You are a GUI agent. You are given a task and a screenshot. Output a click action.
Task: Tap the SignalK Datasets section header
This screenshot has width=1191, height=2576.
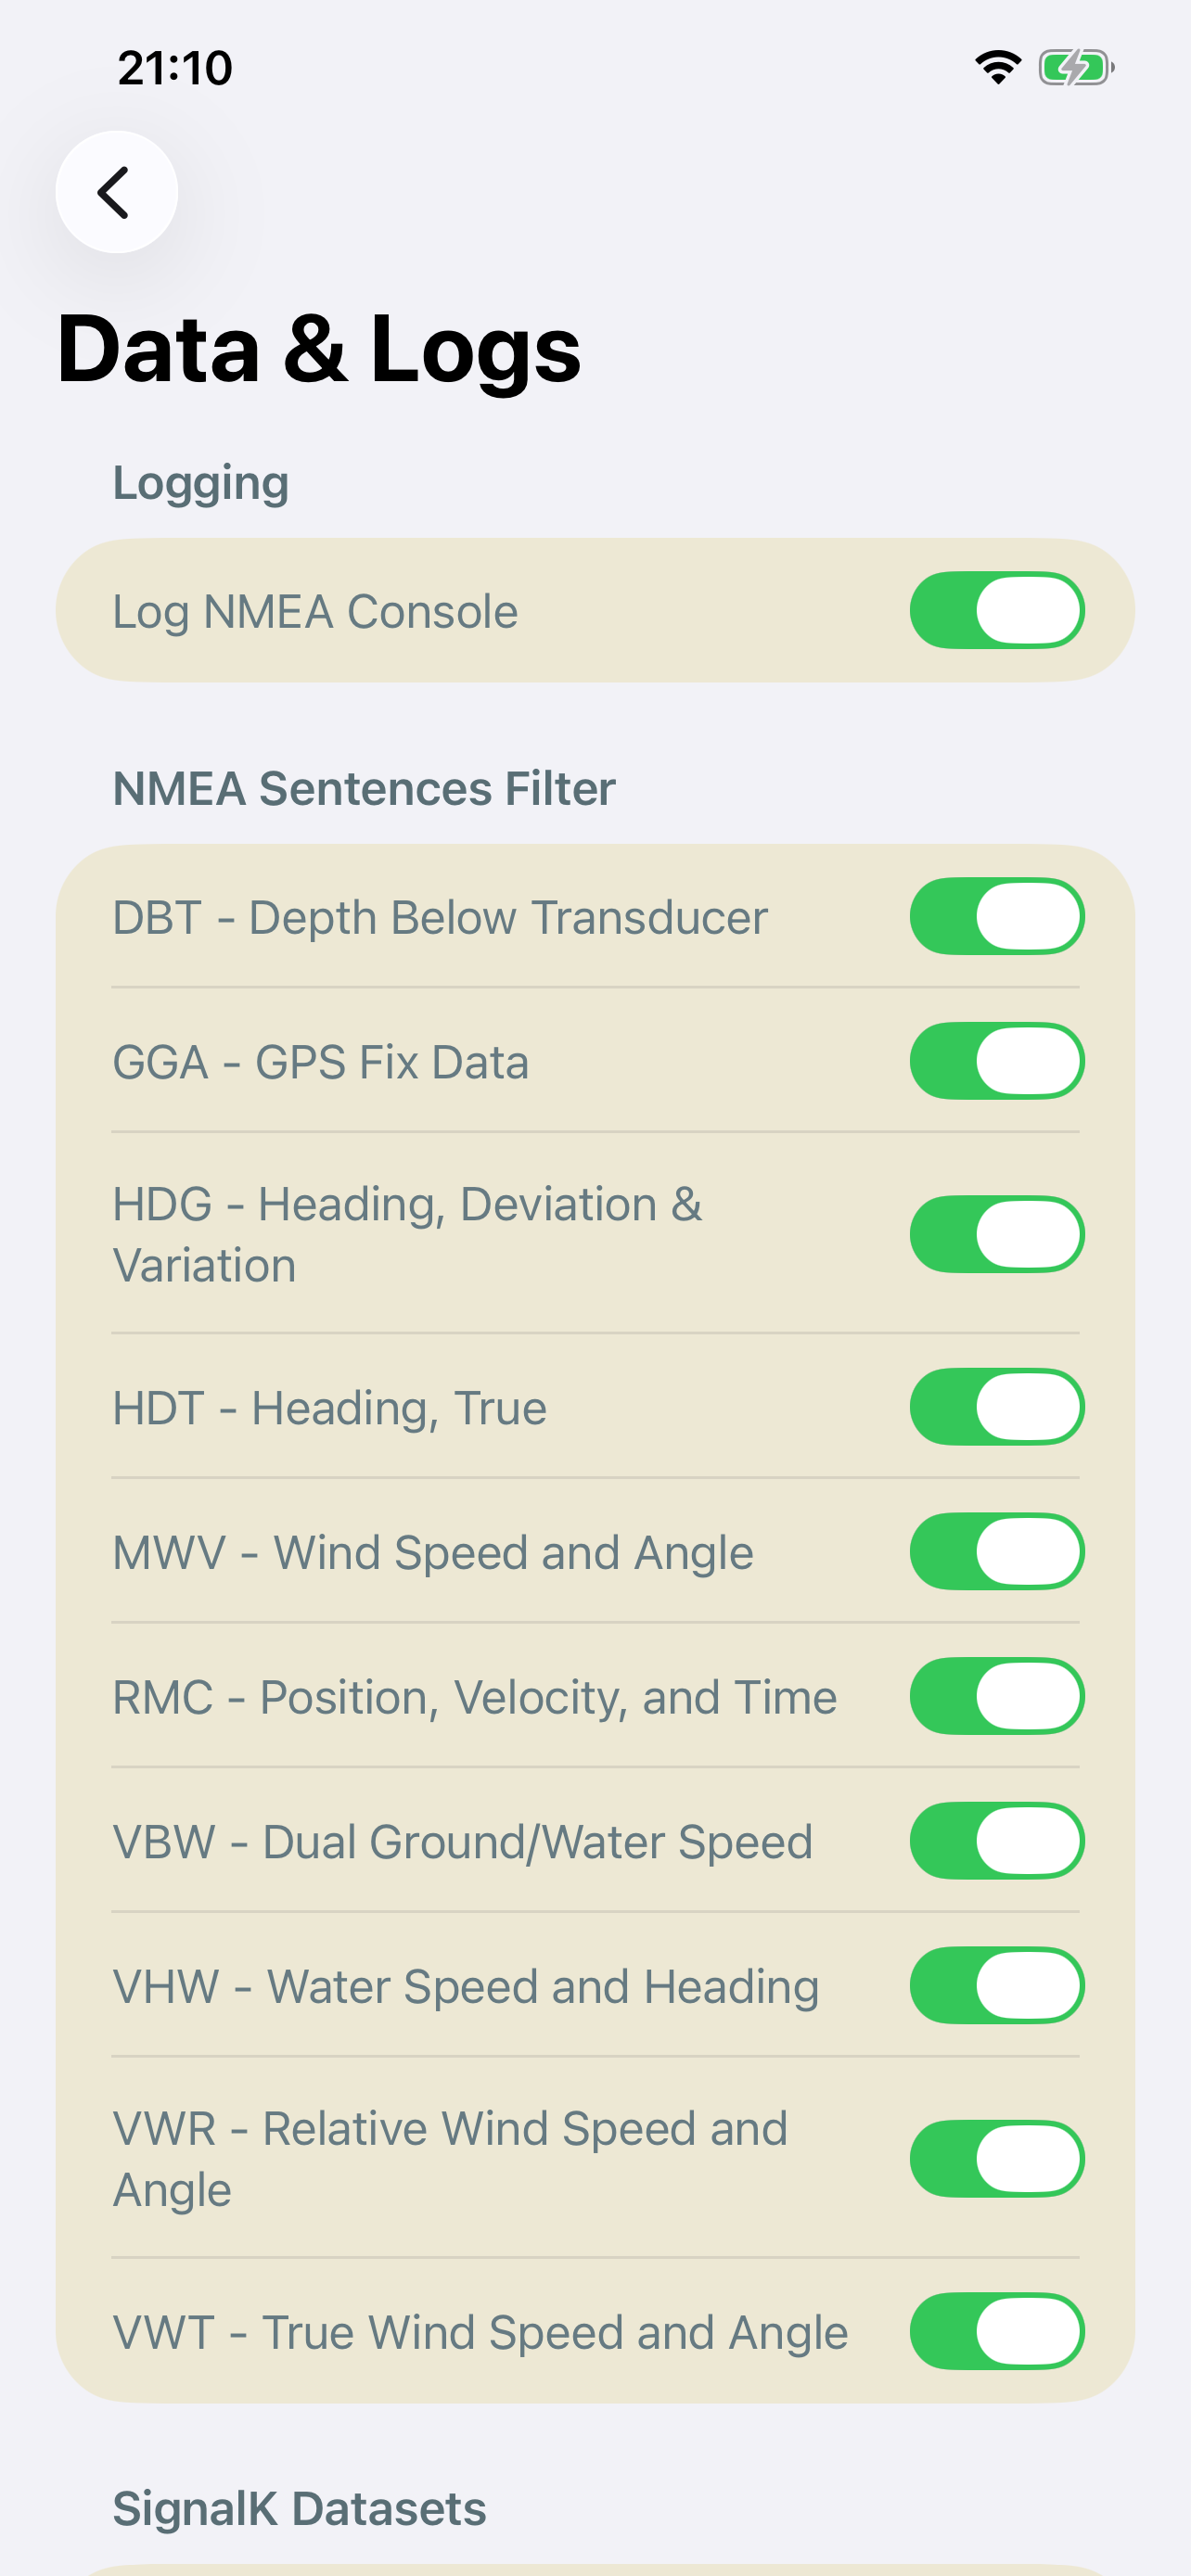(299, 2508)
